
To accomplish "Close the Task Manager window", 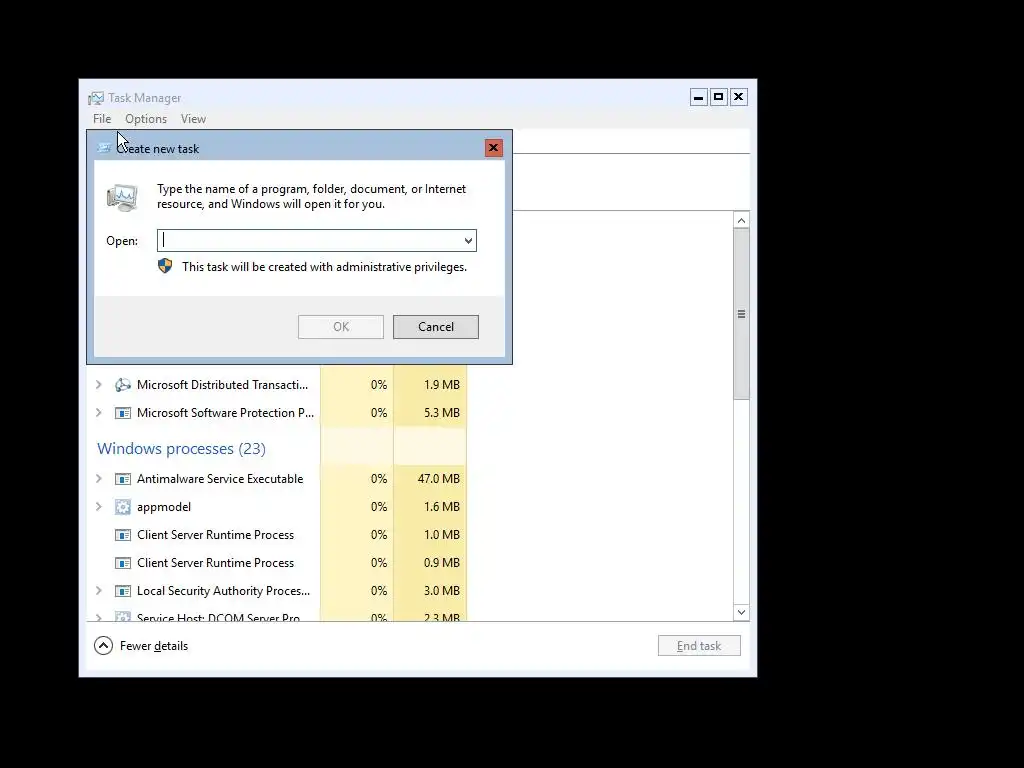I will (739, 97).
